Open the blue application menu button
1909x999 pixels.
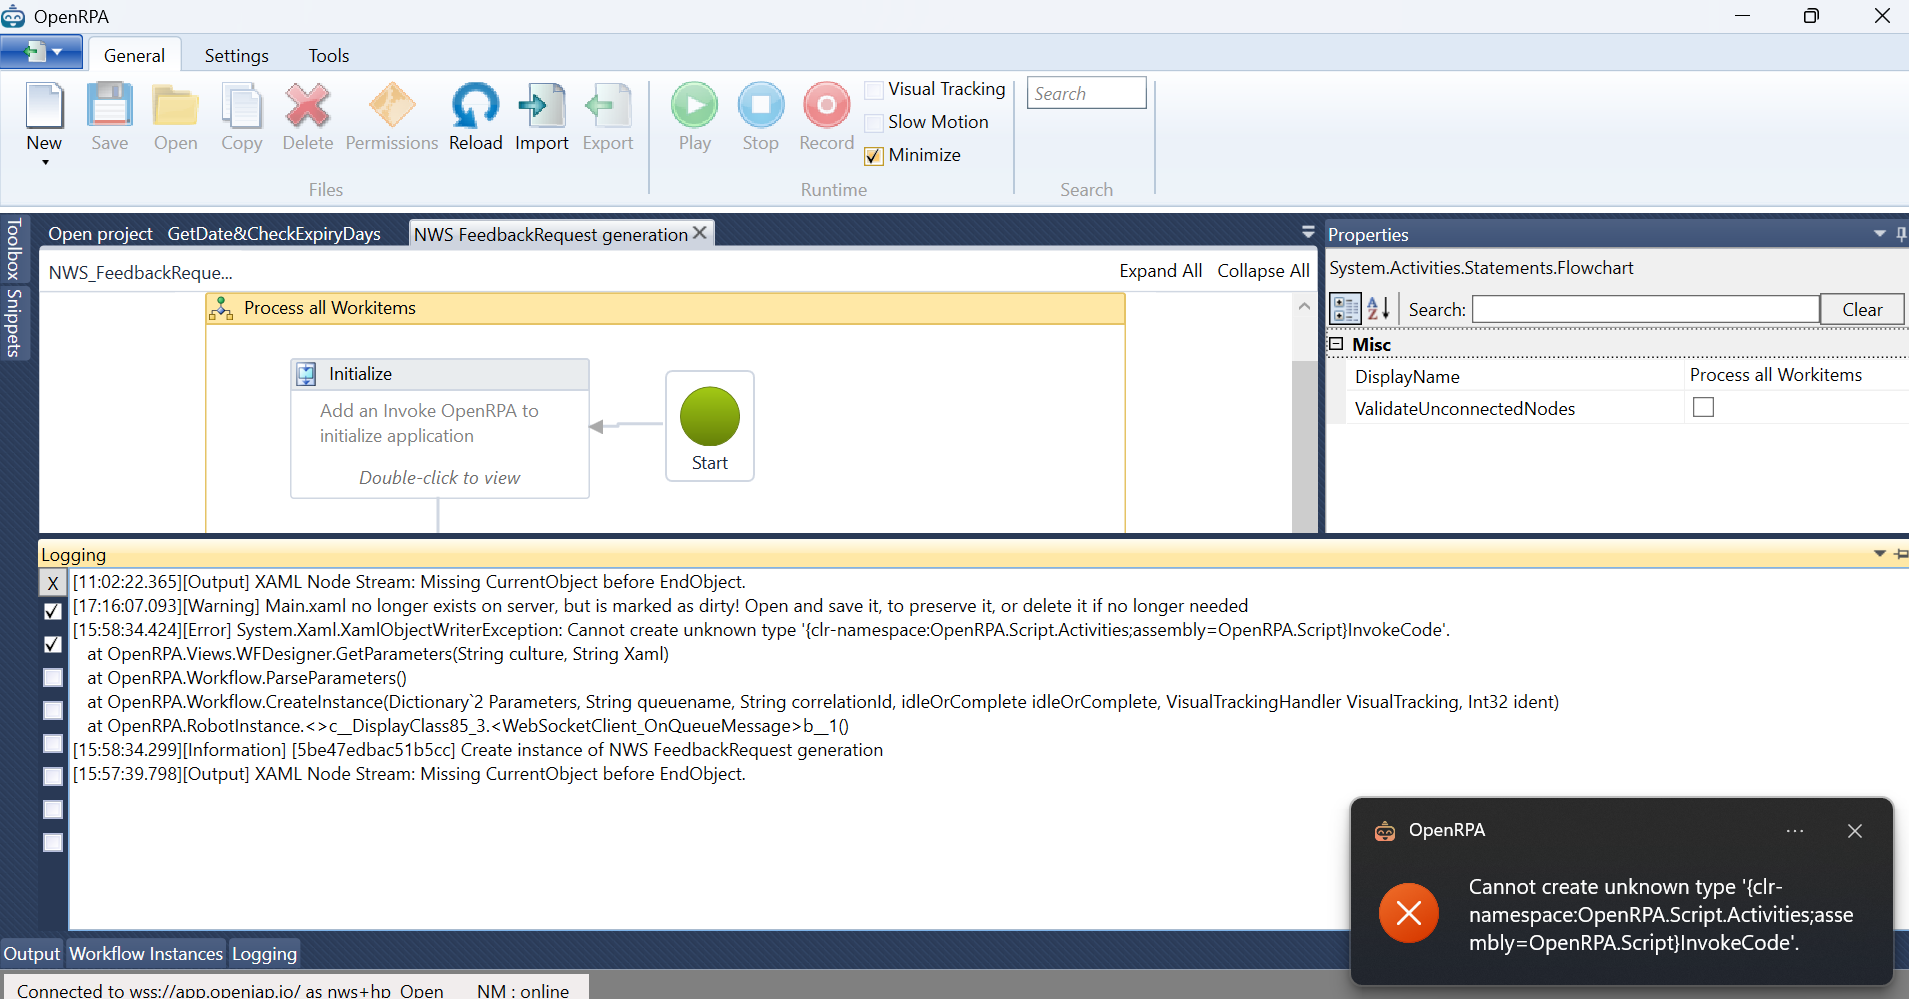(41, 52)
